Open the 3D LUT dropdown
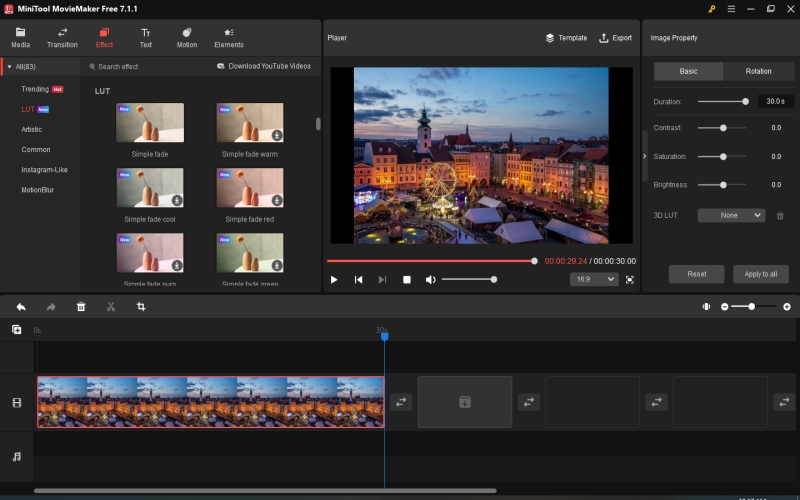The image size is (800, 500). coord(731,215)
